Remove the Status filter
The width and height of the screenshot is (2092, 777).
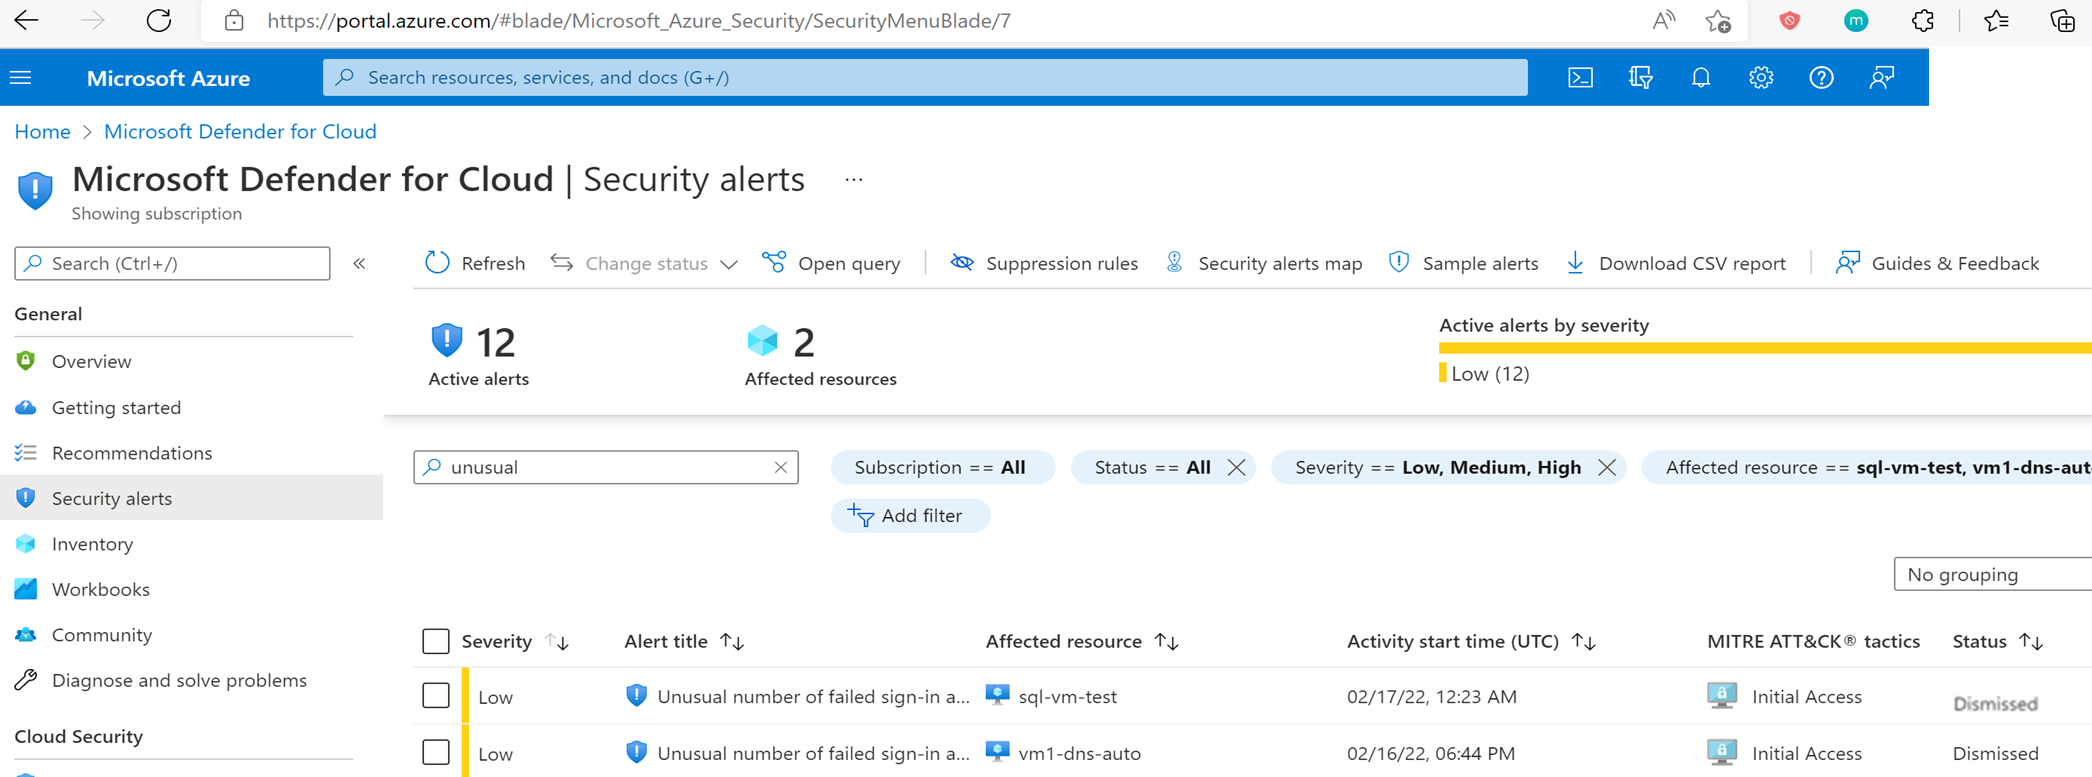[x=1236, y=467]
